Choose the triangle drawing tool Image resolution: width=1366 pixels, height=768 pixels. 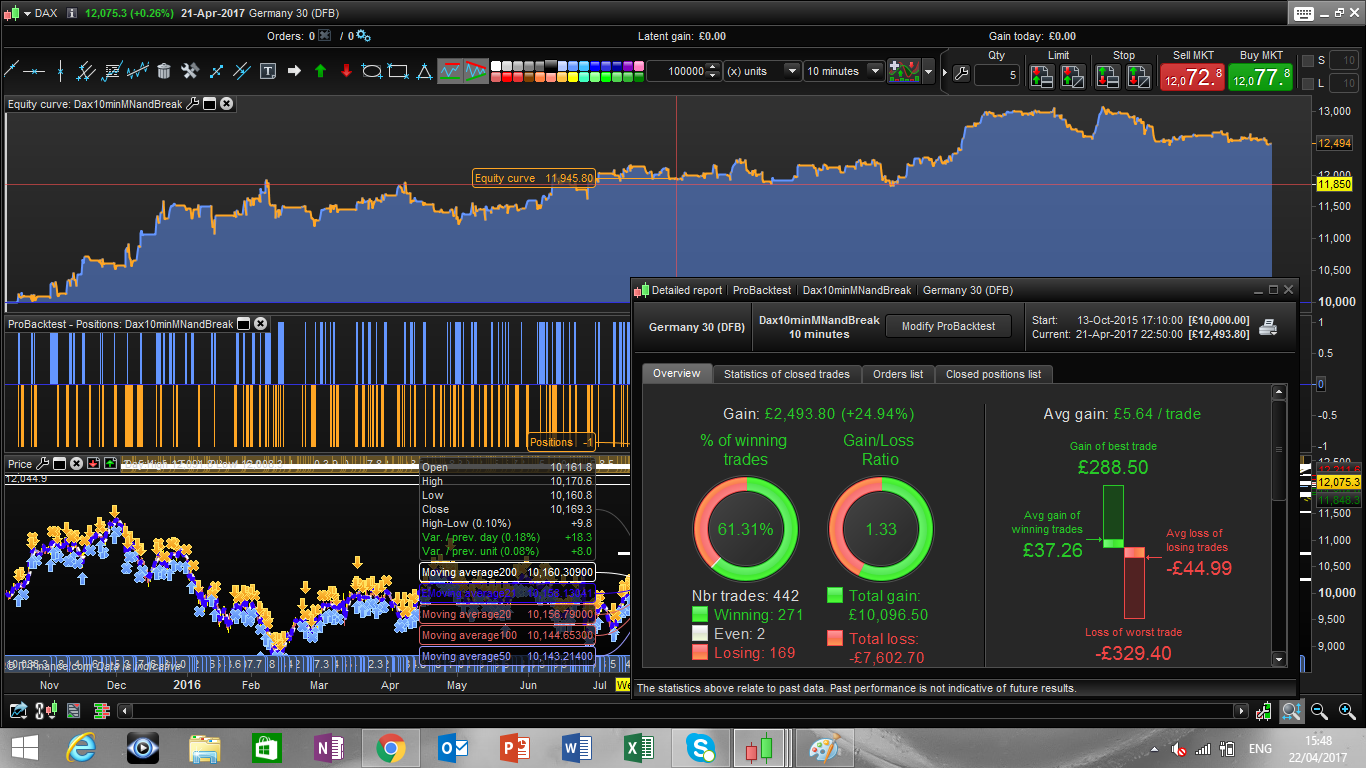(424, 71)
